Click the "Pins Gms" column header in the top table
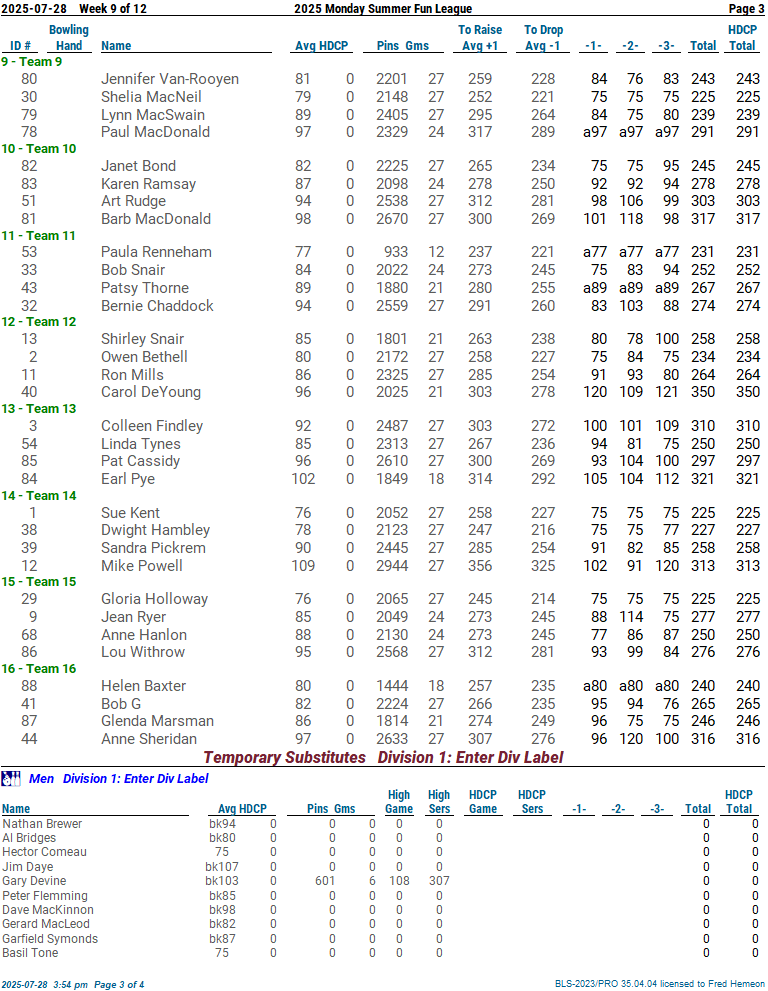This screenshot has height=991, width=768. tap(402, 46)
